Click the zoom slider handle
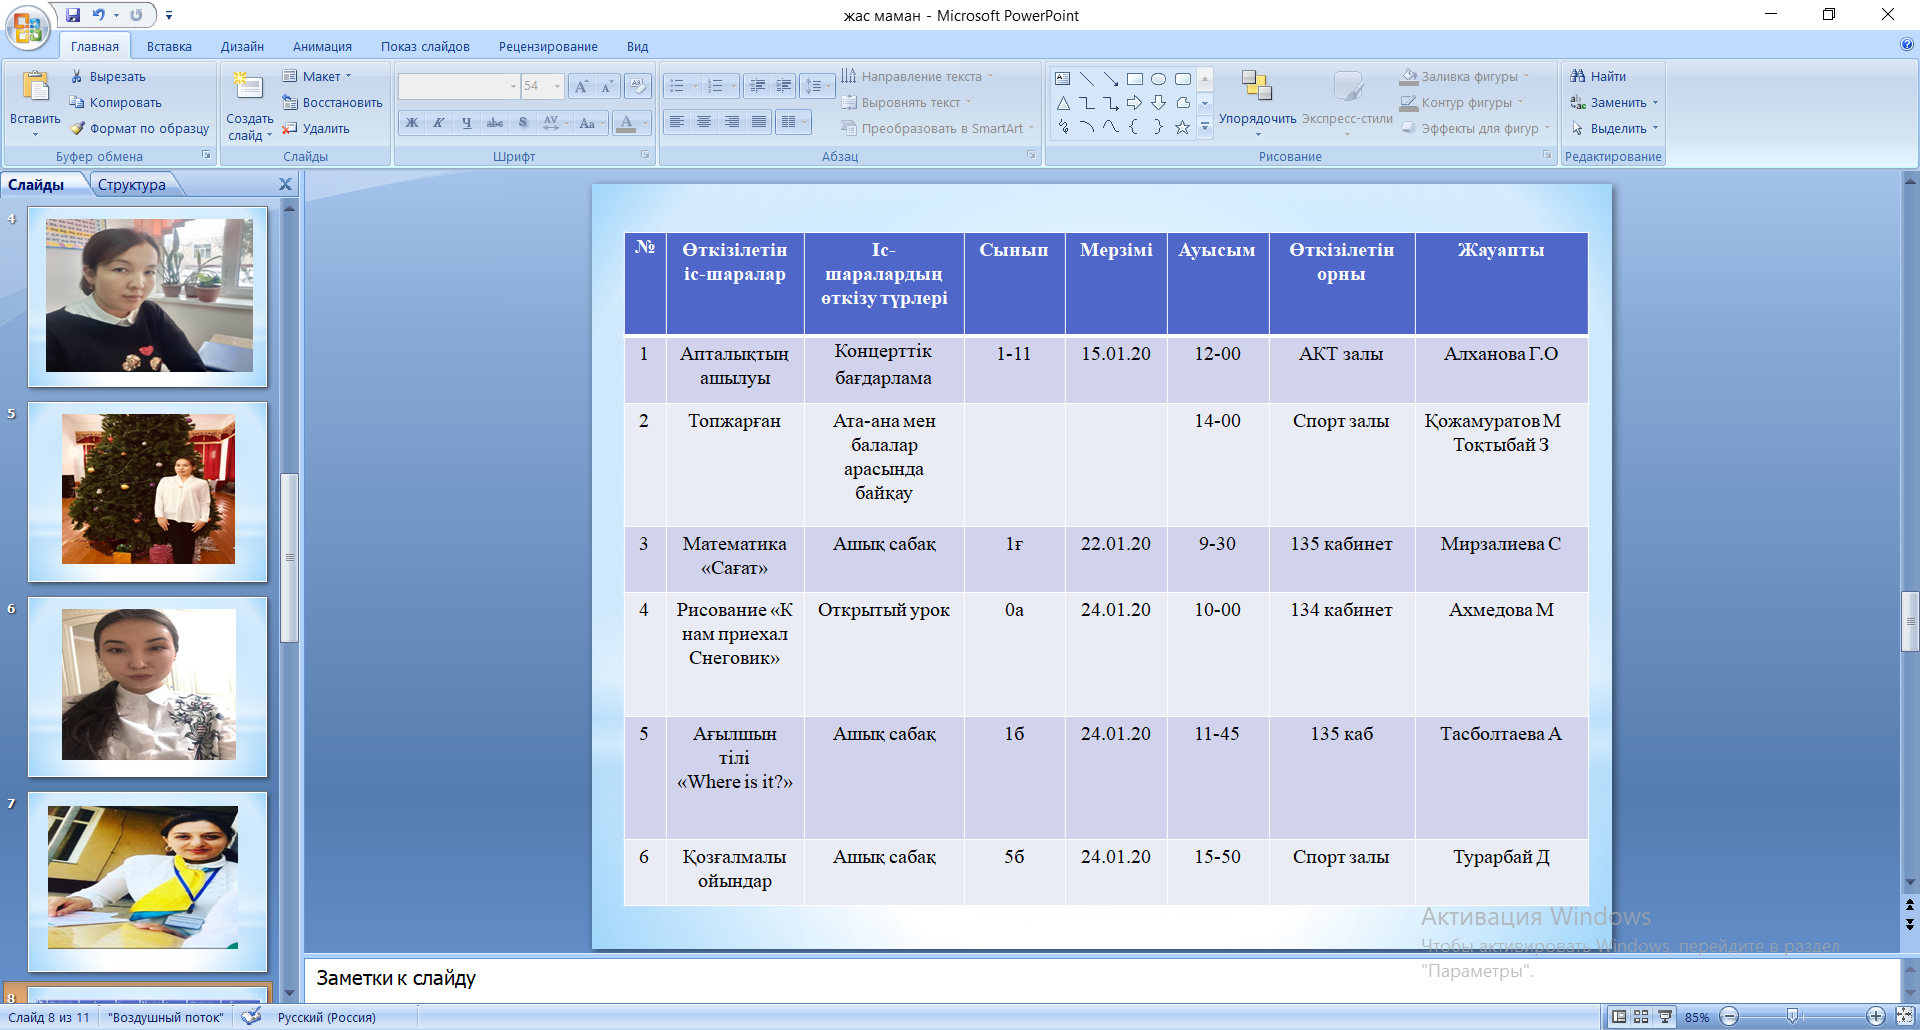1920x1030 pixels. coord(1793,1016)
